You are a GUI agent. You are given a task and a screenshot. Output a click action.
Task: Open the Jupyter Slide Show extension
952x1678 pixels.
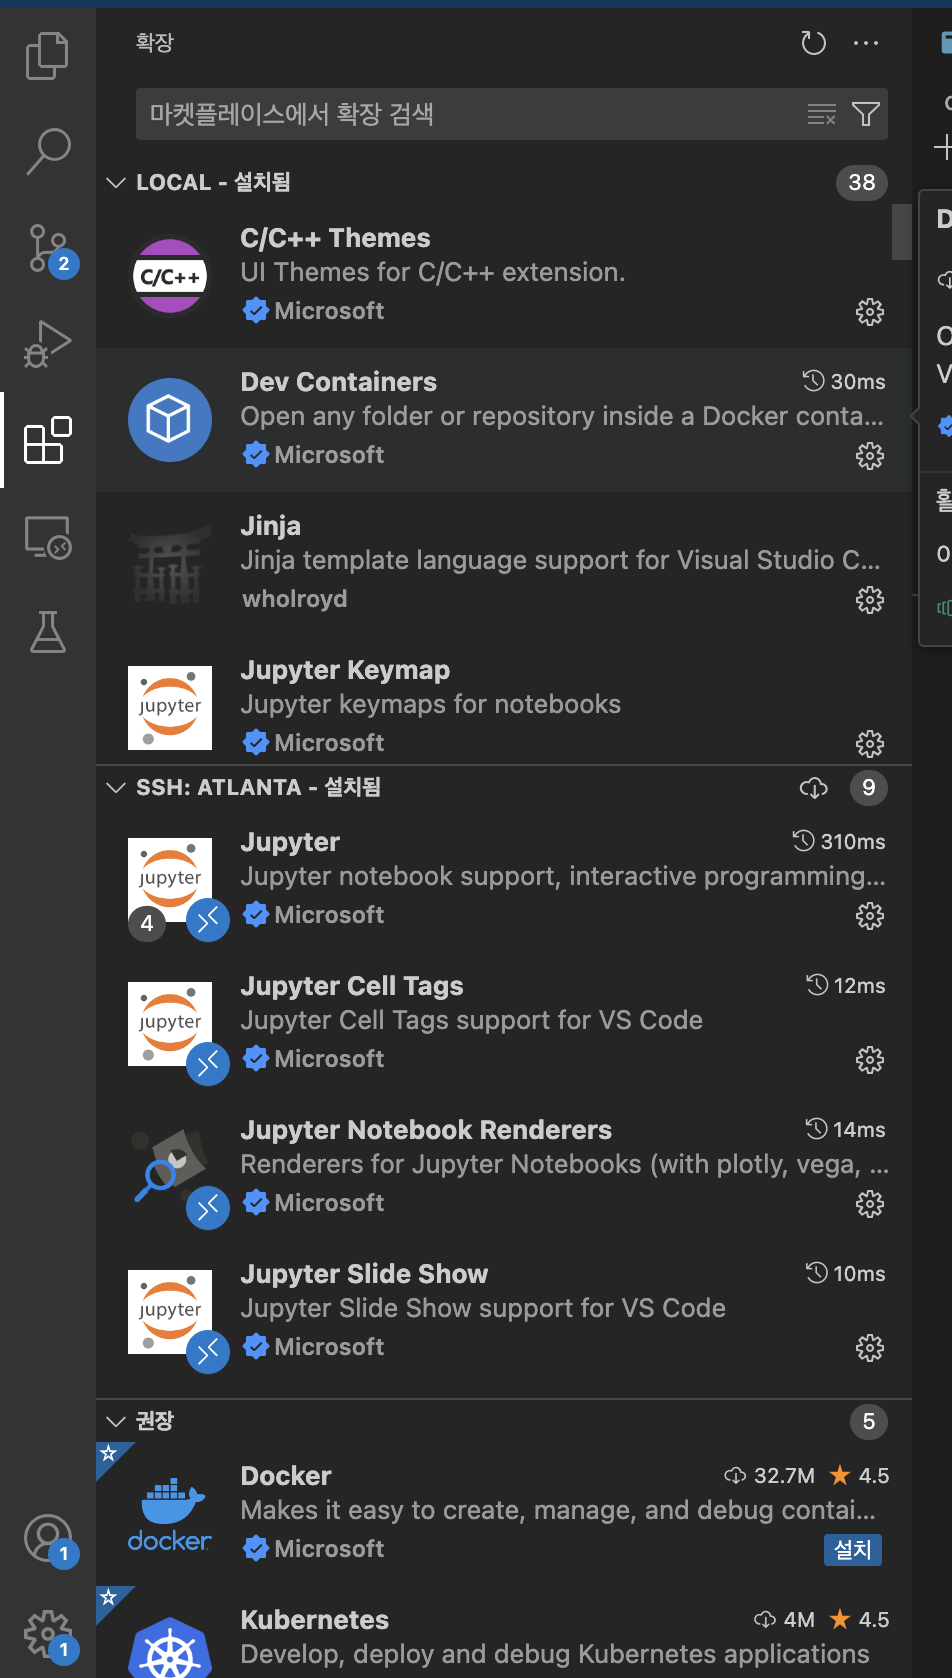pyautogui.click(x=504, y=1312)
